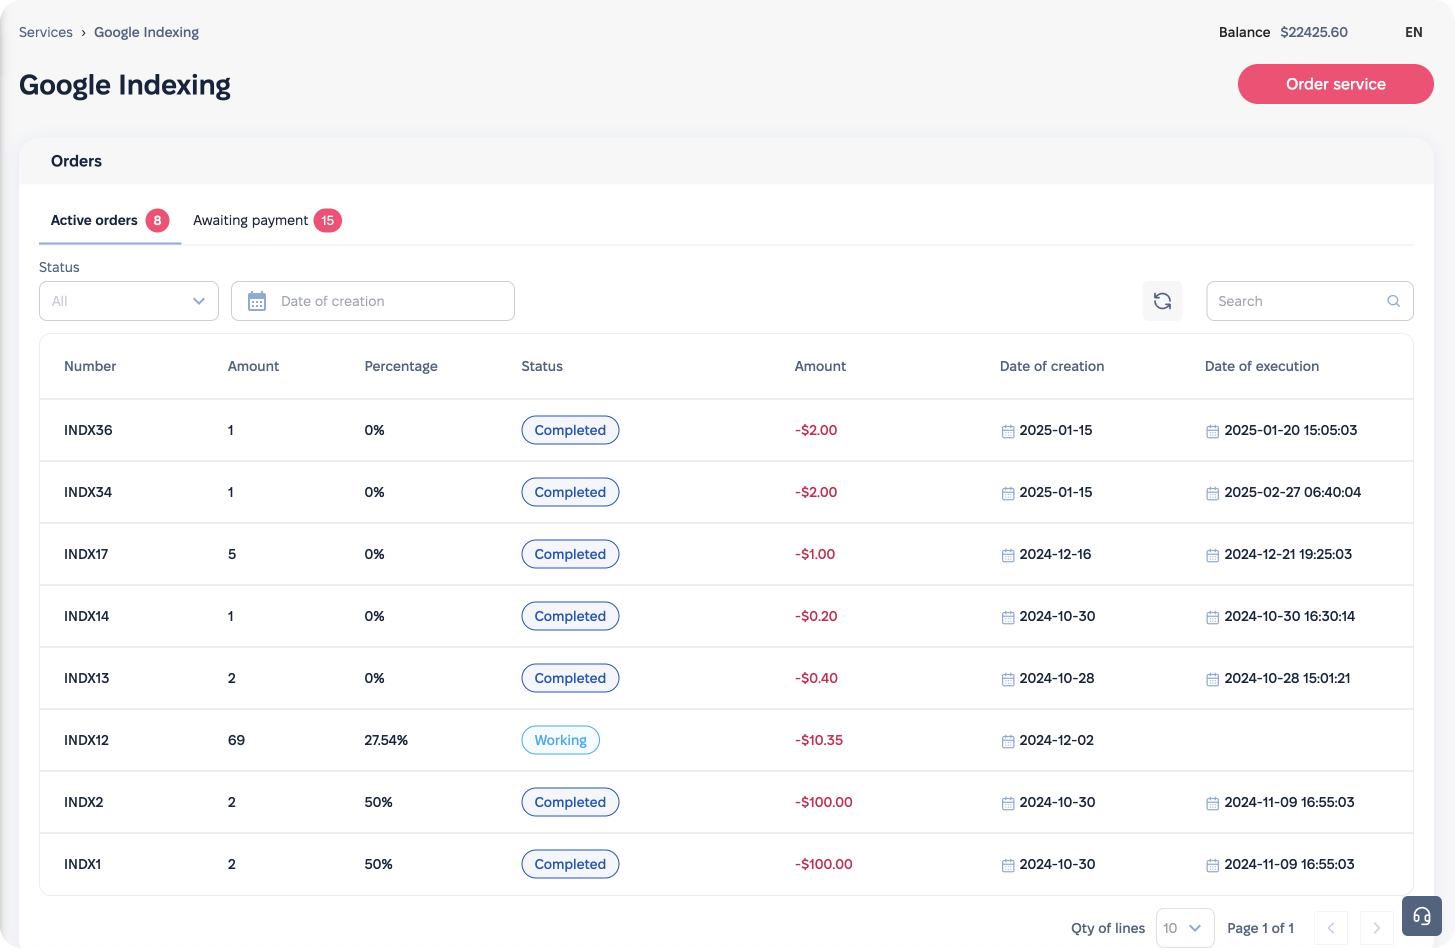The height and width of the screenshot is (948, 1455).
Task: Click calendar icon beside INDX36 creation date
Action: pyautogui.click(x=1007, y=431)
